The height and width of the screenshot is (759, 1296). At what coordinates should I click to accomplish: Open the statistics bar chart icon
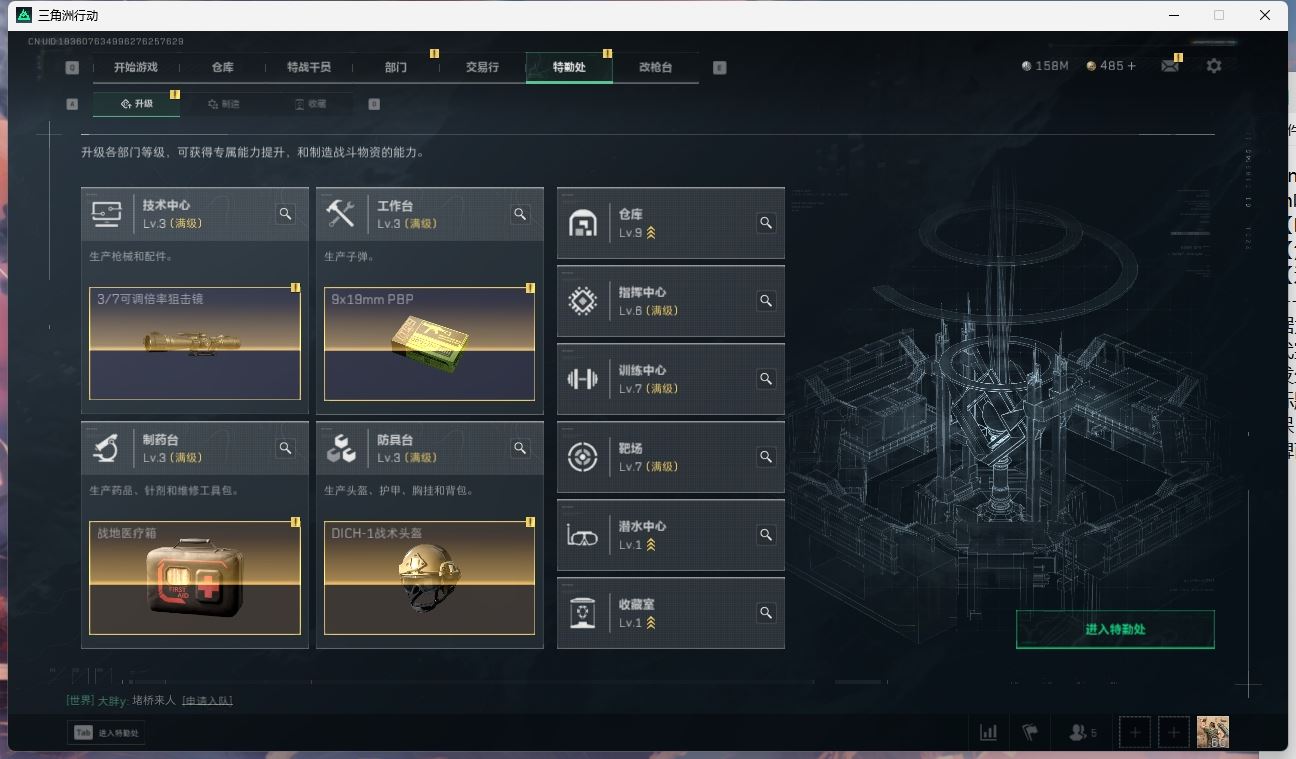click(x=988, y=732)
